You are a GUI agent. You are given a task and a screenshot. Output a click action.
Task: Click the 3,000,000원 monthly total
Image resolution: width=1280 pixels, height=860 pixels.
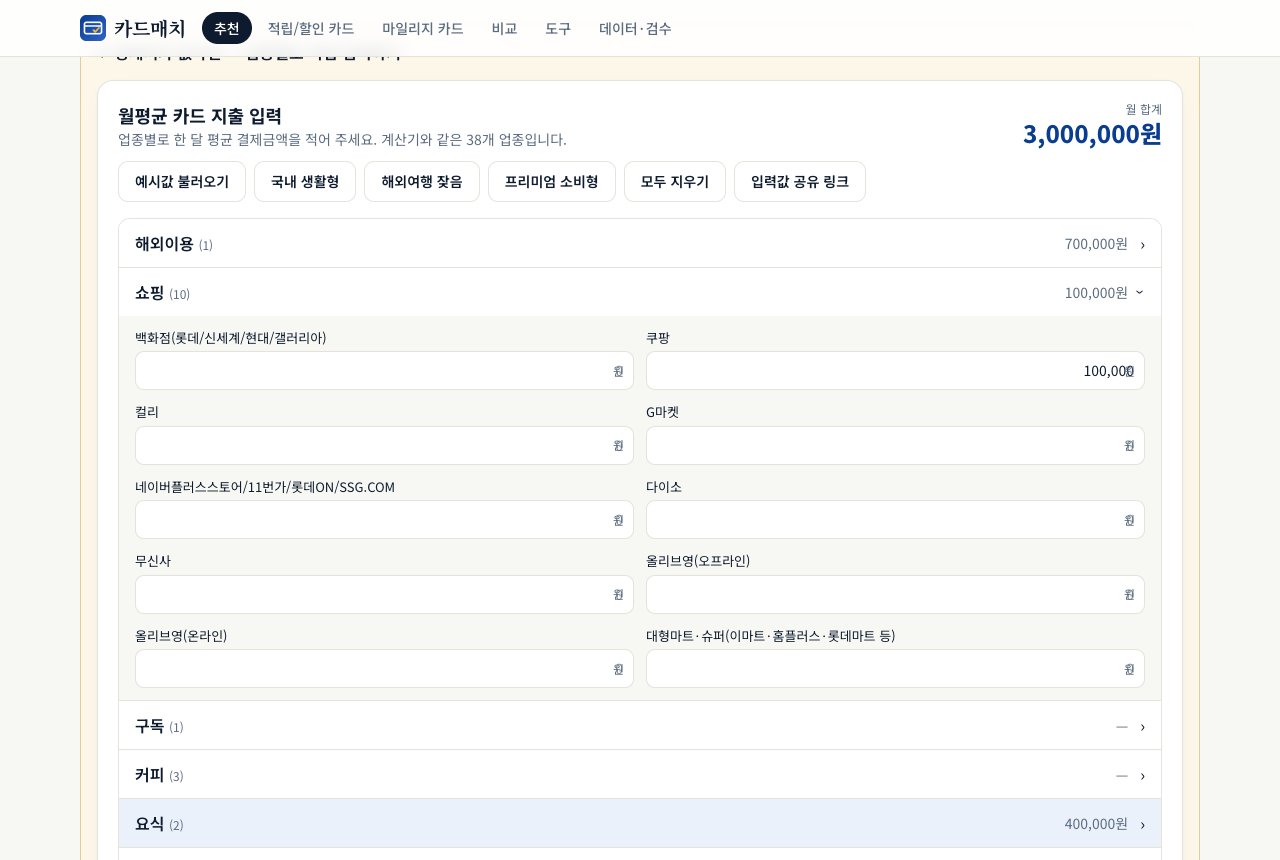[x=1092, y=134]
